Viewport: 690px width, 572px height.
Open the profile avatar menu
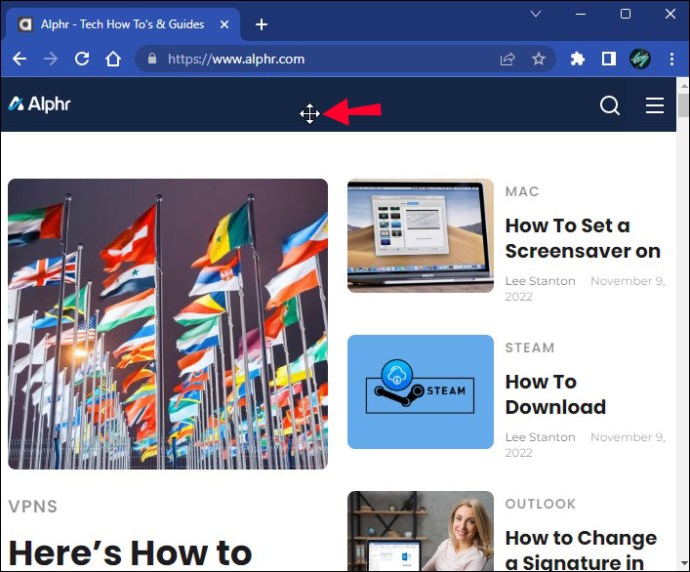pyautogui.click(x=640, y=59)
